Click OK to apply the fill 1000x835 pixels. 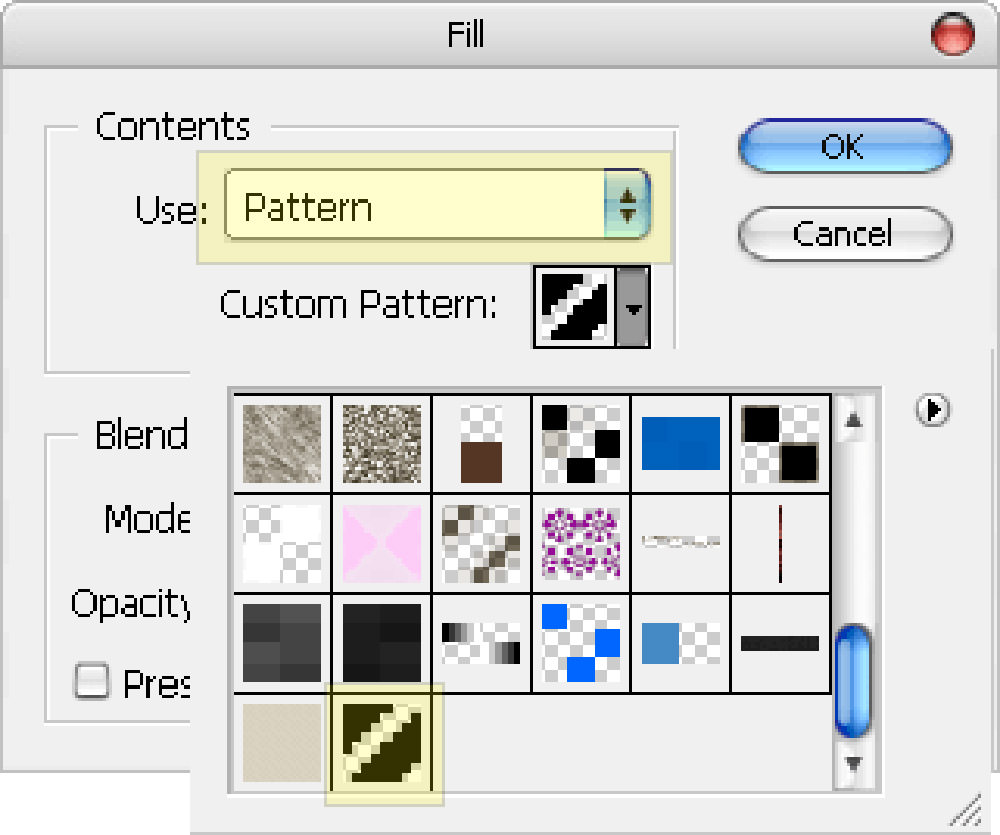[845, 146]
